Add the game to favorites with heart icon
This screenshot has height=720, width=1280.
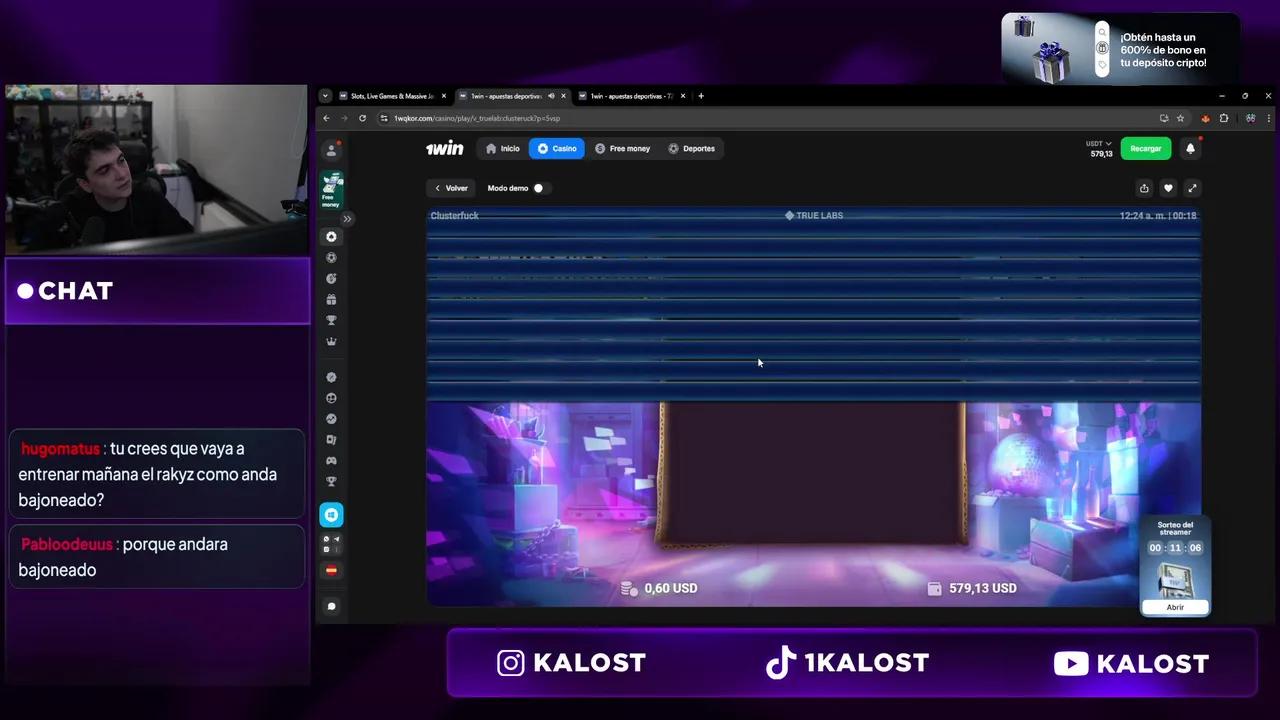(1168, 188)
